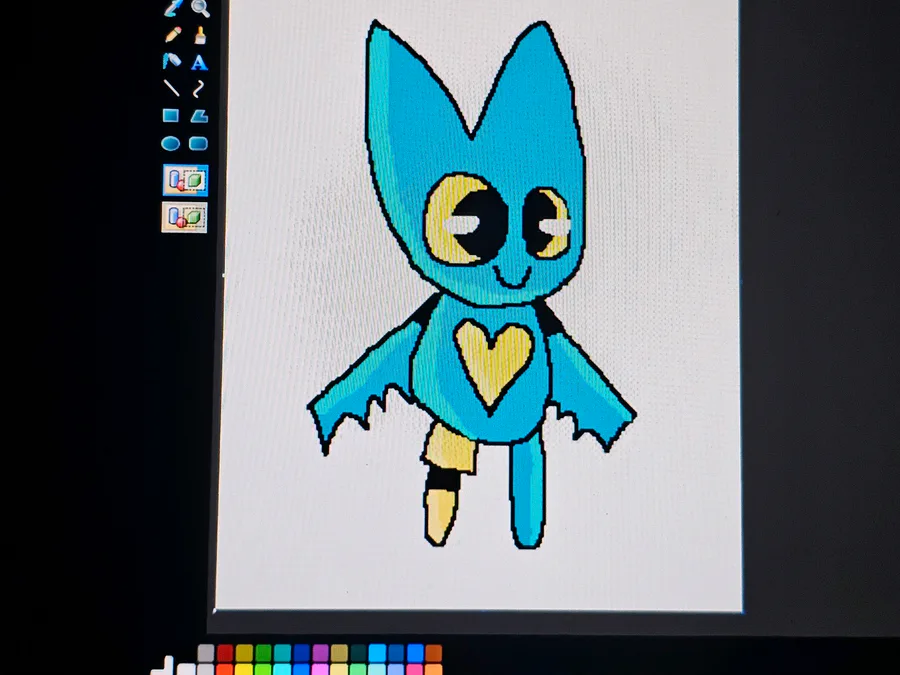
Task: Pick the bright yellow color swatch
Action: coord(244,670)
